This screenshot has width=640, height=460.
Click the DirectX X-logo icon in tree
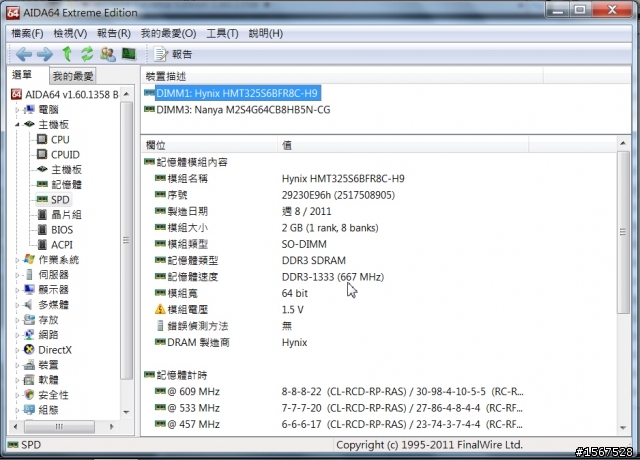[29, 349]
